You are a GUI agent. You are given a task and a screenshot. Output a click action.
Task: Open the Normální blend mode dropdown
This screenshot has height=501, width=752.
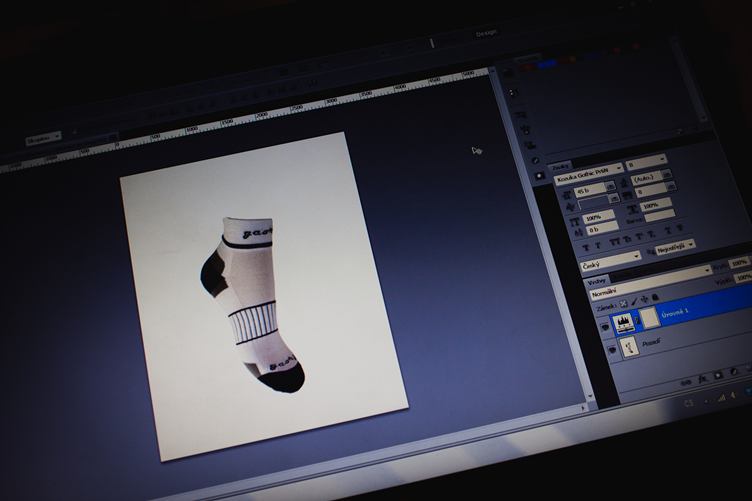click(651, 283)
